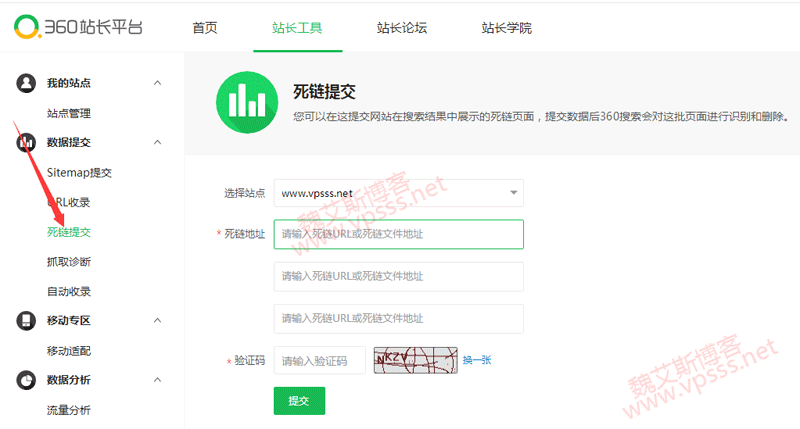Switch to the 站长论坛 tab

pos(402,28)
